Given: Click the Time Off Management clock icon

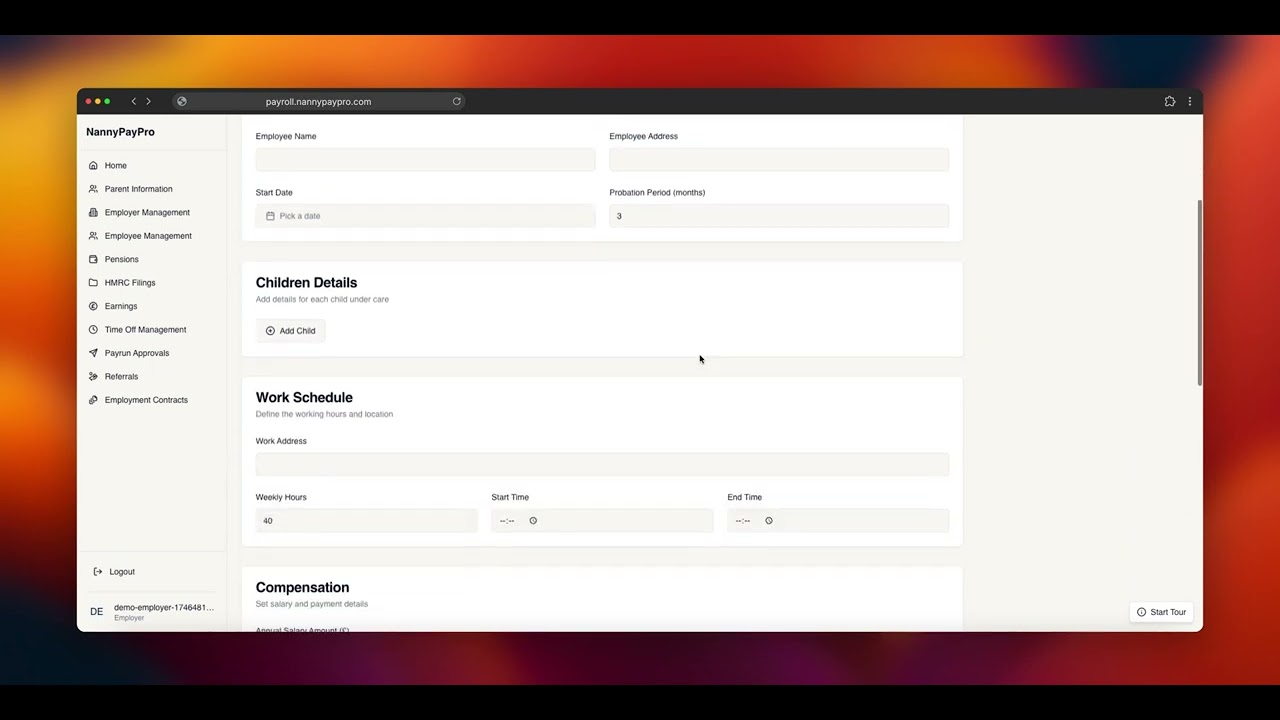Looking at the screenshot, I should 93,330.
